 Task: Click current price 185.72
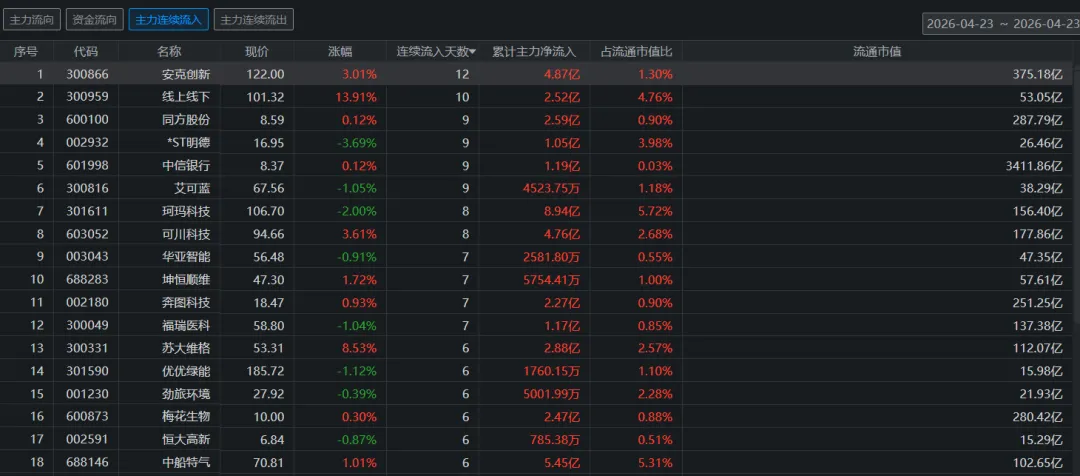pyautogui.click(x=265, y=371)
